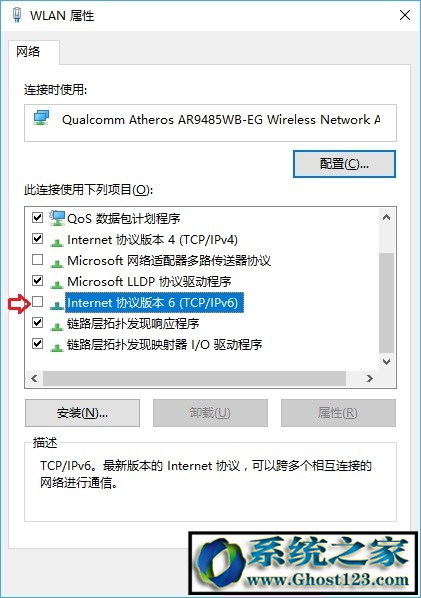Click the QoS packet scheduler icon

(x=57, y=218)
